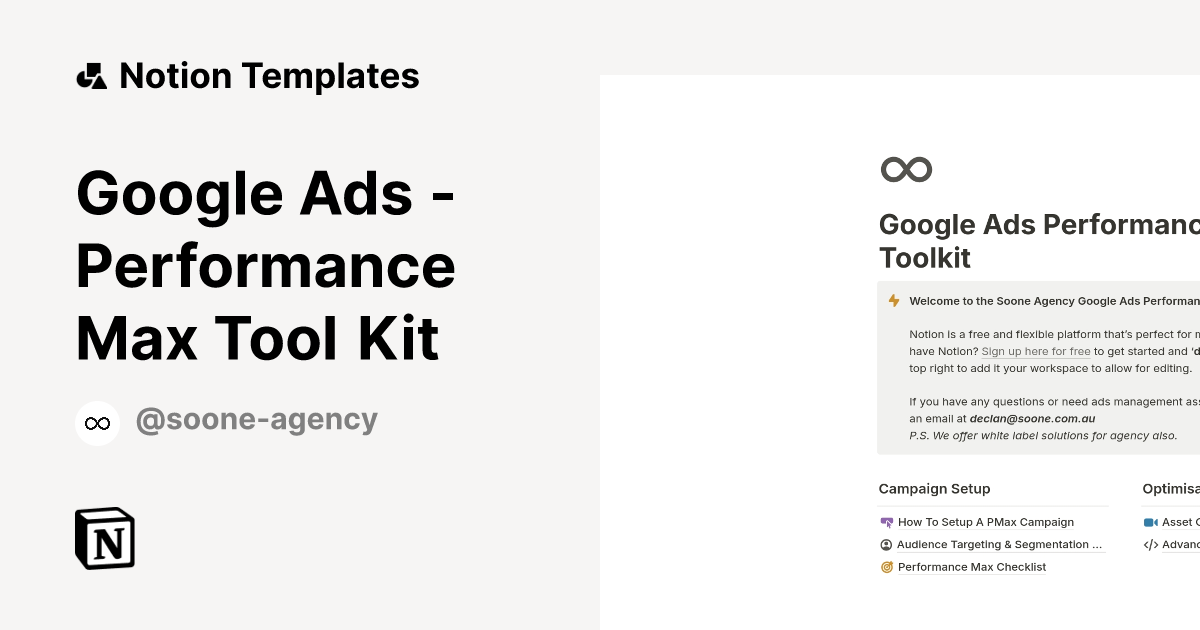Screen dimensions: 1200x630
Task: Select the infinity page icon above the toolkit title
Action: 905,169
